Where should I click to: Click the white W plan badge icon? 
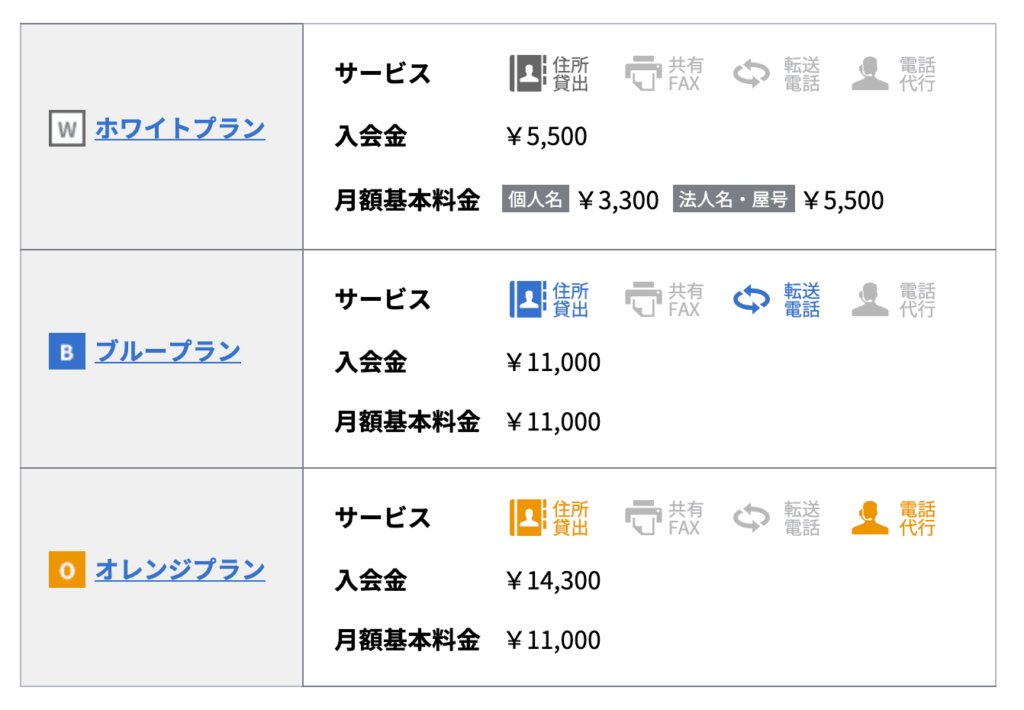tap(67, 128)
